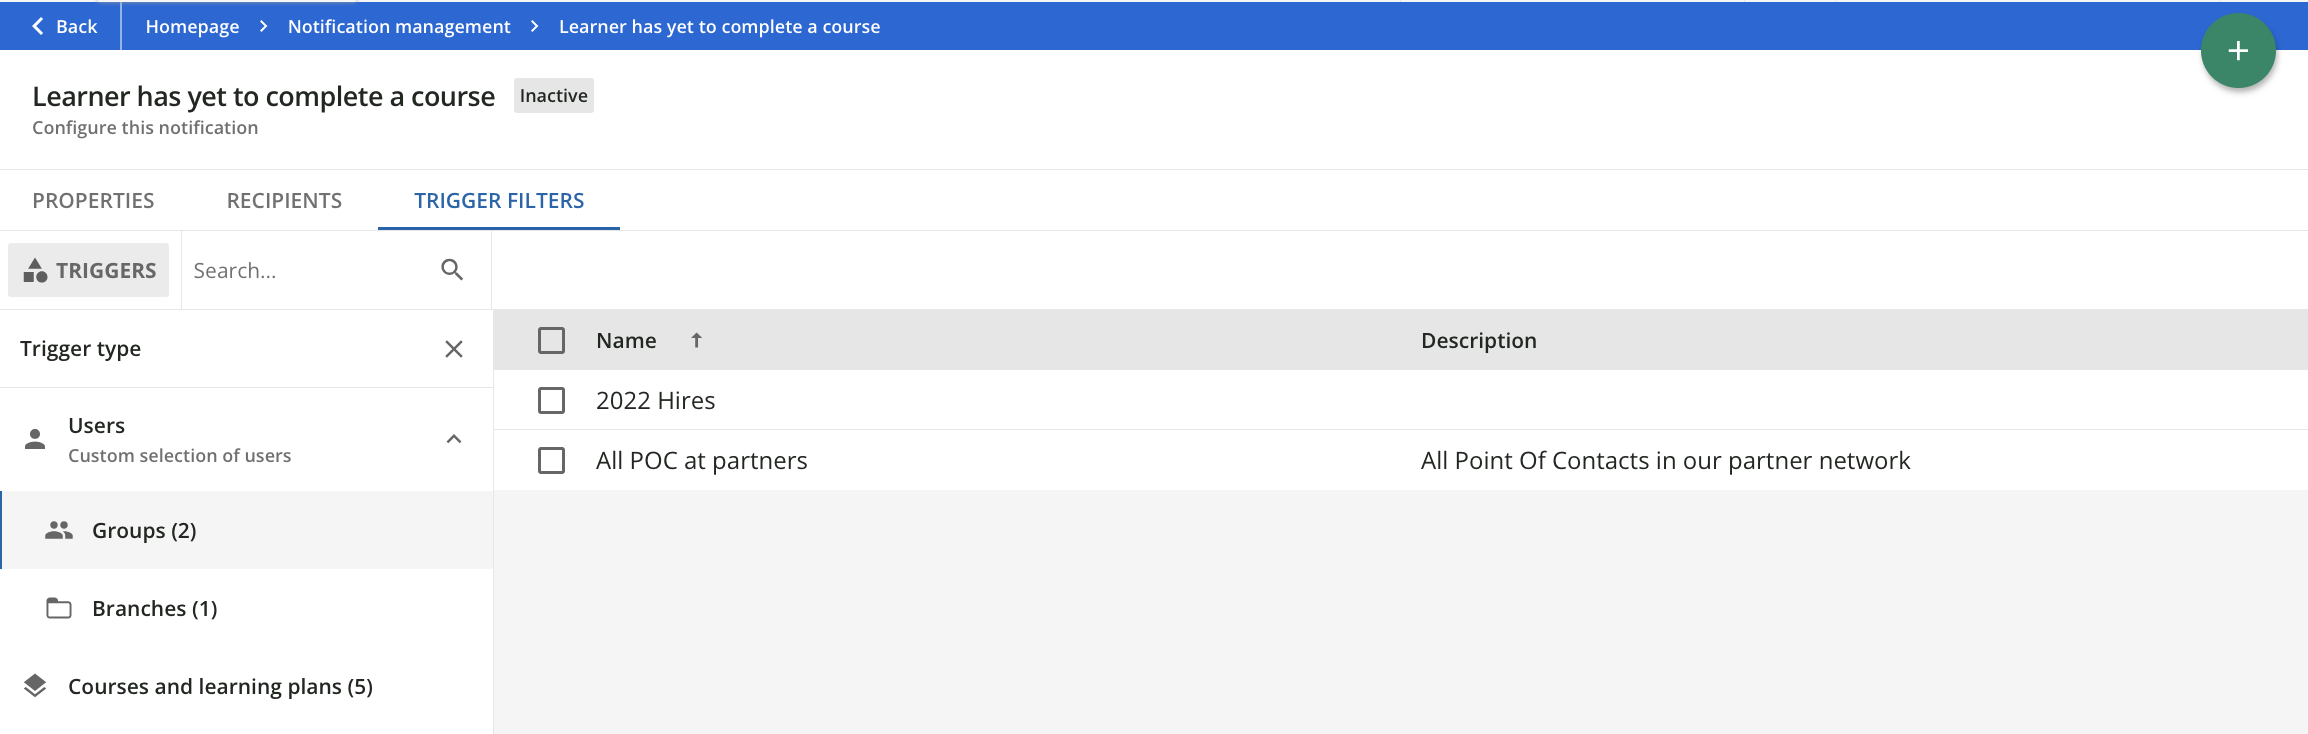Check the All POC at partners checkbox
2308x734 pixels.
551,460
